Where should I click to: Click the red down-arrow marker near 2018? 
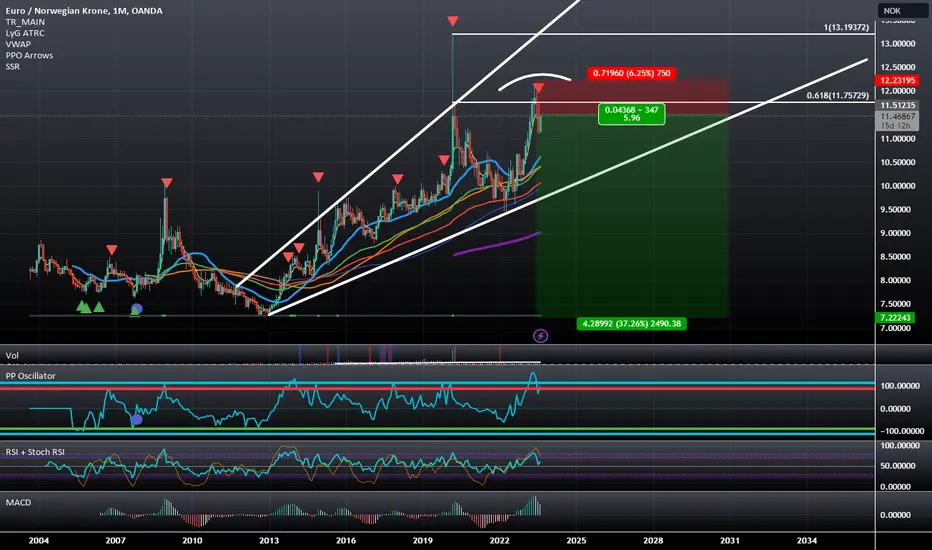click(x=398, y=178)
